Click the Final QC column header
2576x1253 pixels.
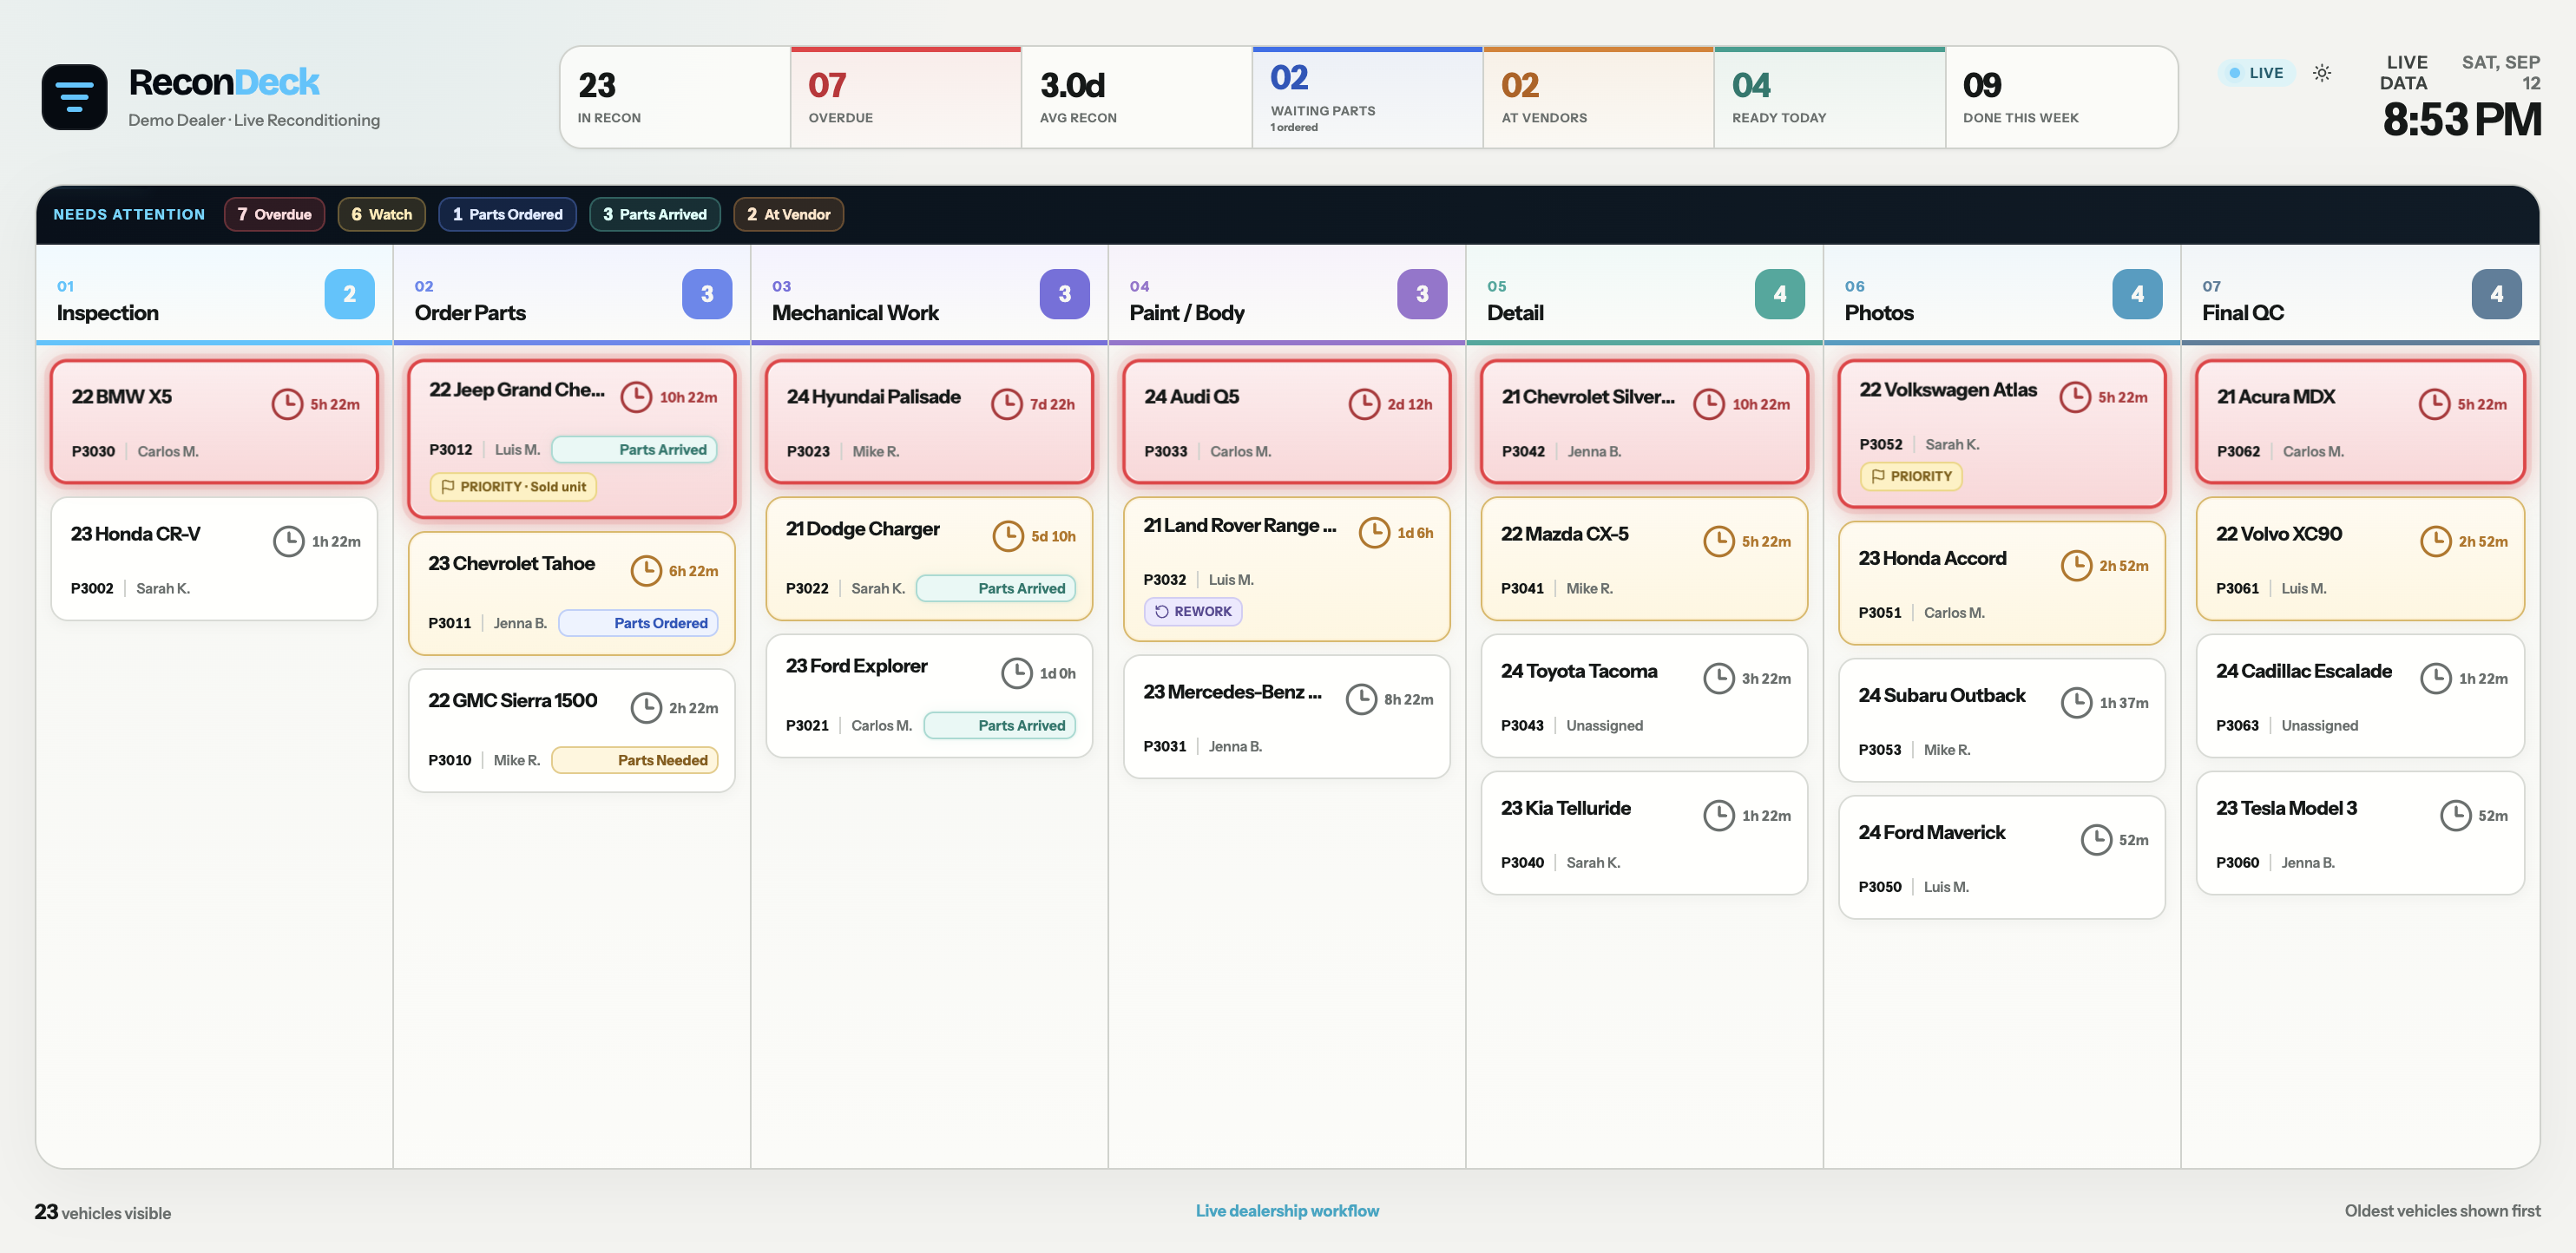click(x=2359, y=294)
